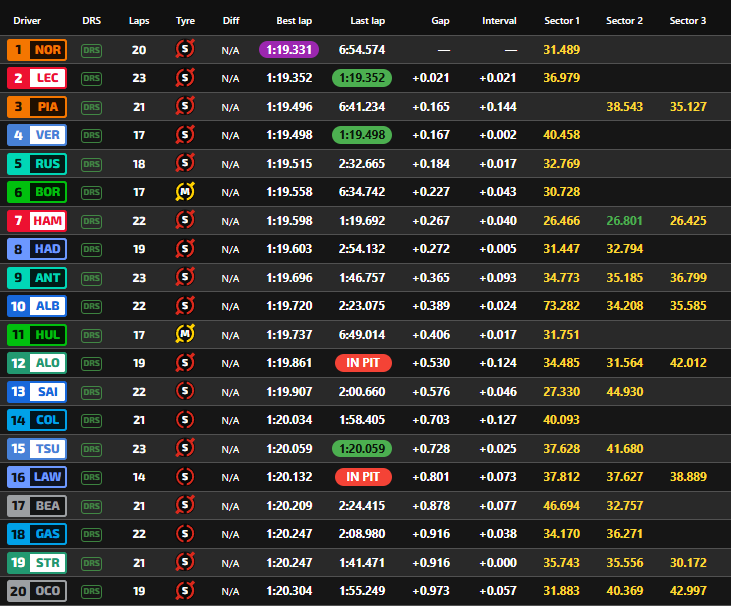Viewport: 731px width, 606px height.
Task: Select the Sector 1 column header
Action: pyautogui.click(x=562, y=21)
